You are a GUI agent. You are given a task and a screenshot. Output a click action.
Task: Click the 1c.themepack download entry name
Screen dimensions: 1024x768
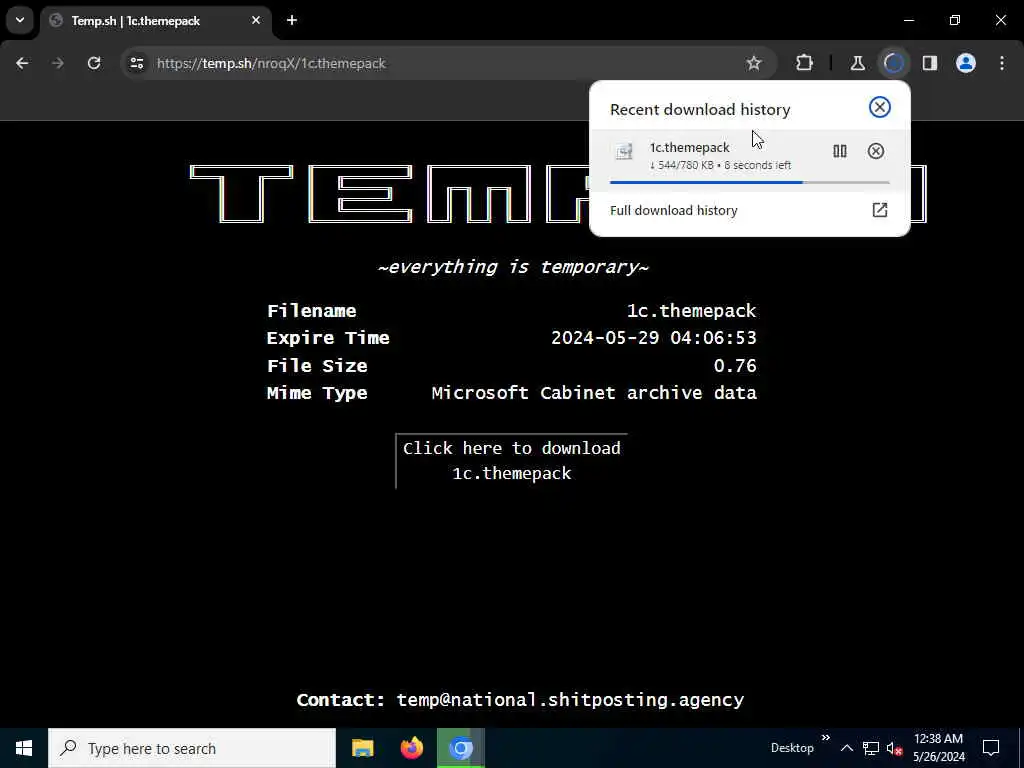[690, 148]
